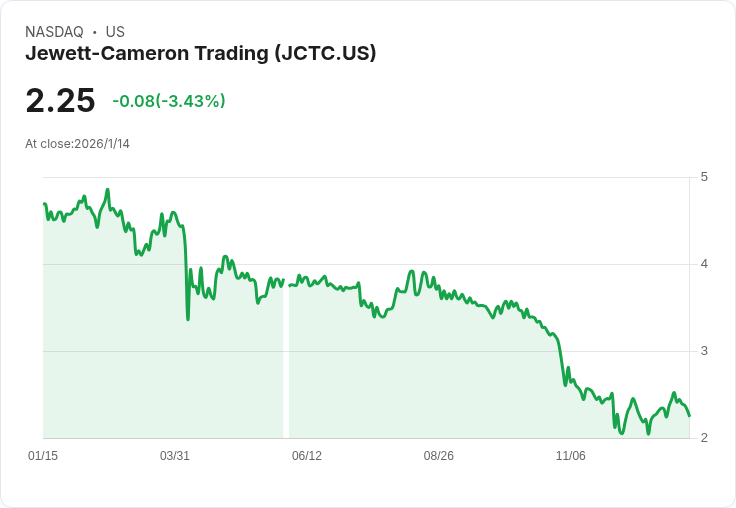The image size is (736, 508).
Task: Click the y-axis label 2
Action: click(705, 438)
